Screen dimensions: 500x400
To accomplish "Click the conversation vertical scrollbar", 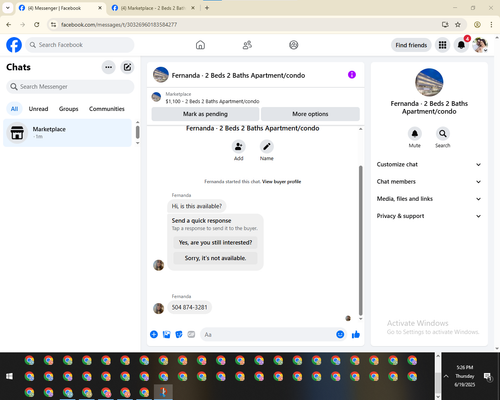I will click(x=361, y=240).
